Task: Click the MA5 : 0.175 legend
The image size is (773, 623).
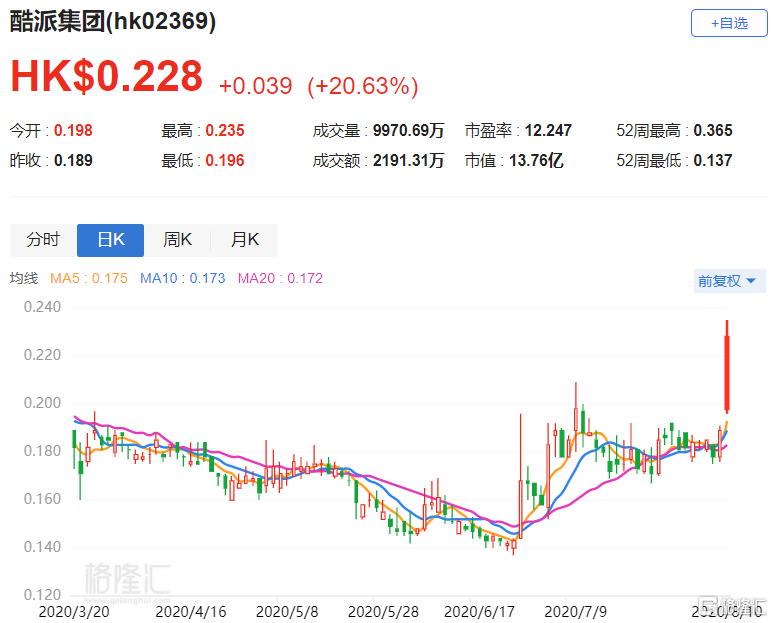Action: pyautogui.click(x=89, y=278)
